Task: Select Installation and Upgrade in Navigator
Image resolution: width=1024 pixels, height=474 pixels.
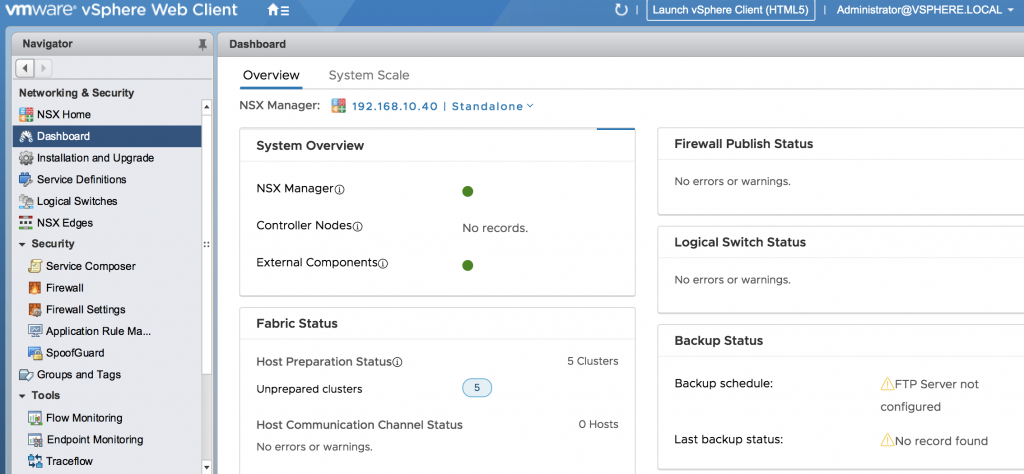Action: click(95, 158)
